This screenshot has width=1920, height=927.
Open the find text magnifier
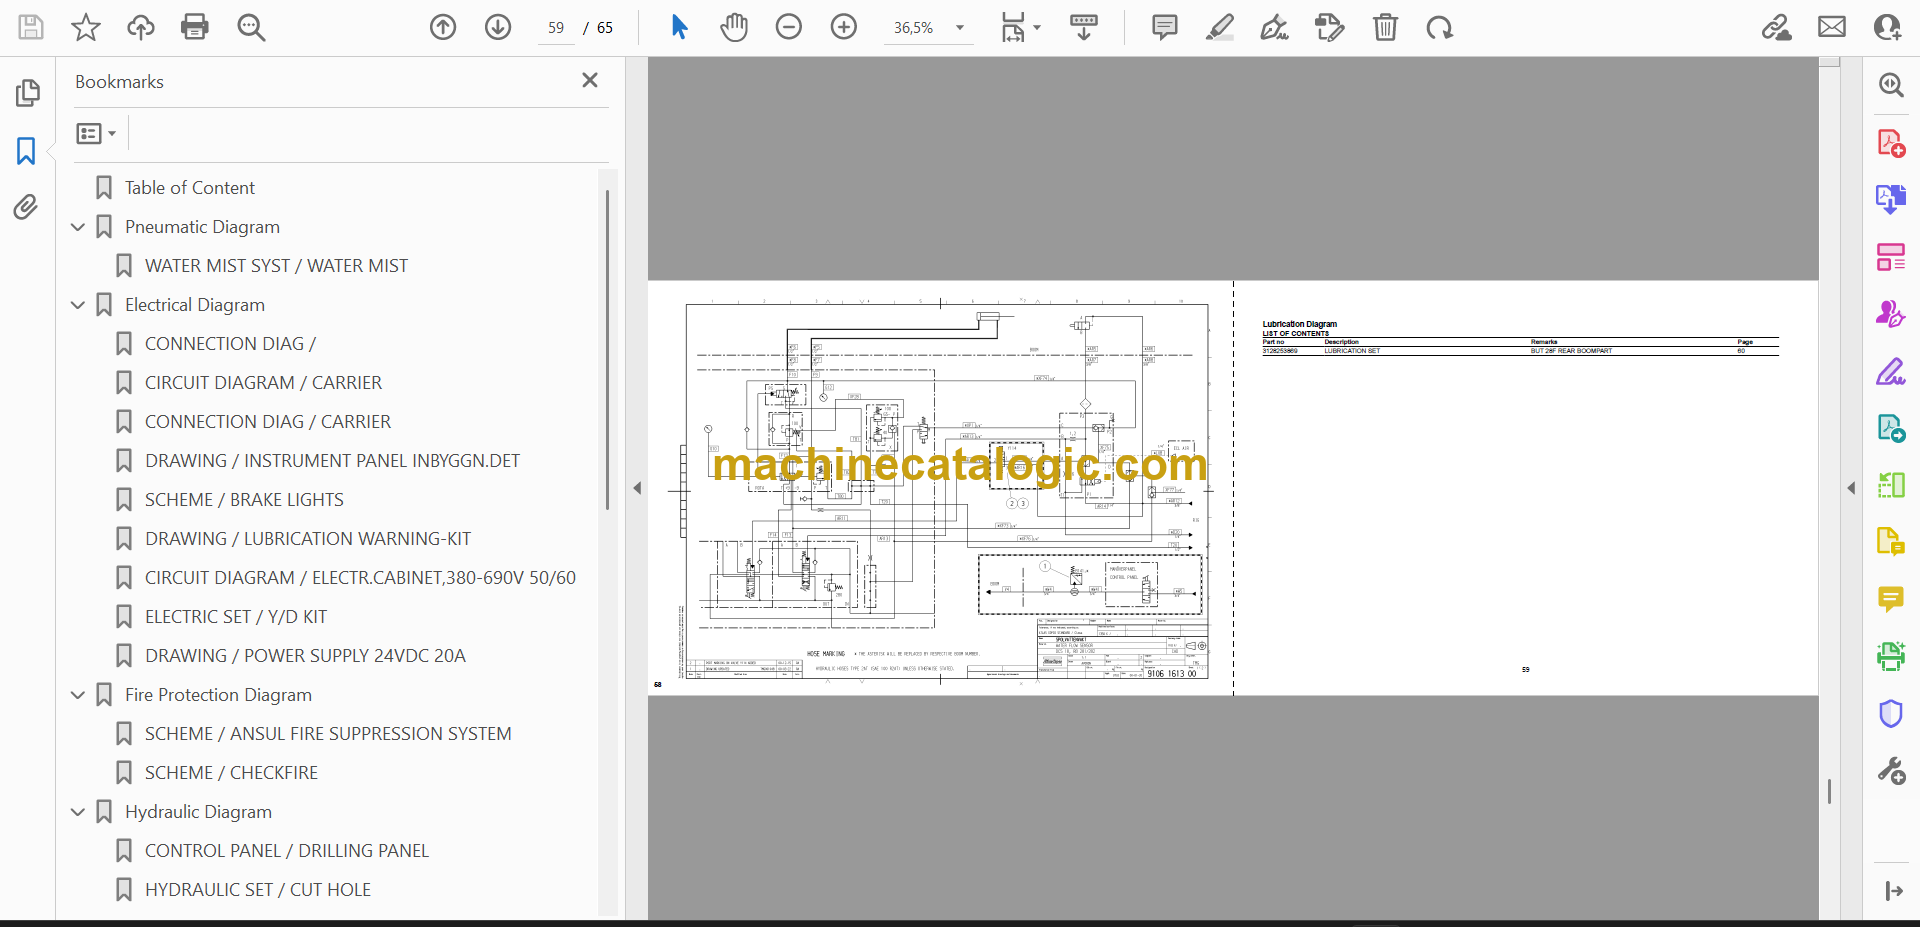(x=251, y=27)
